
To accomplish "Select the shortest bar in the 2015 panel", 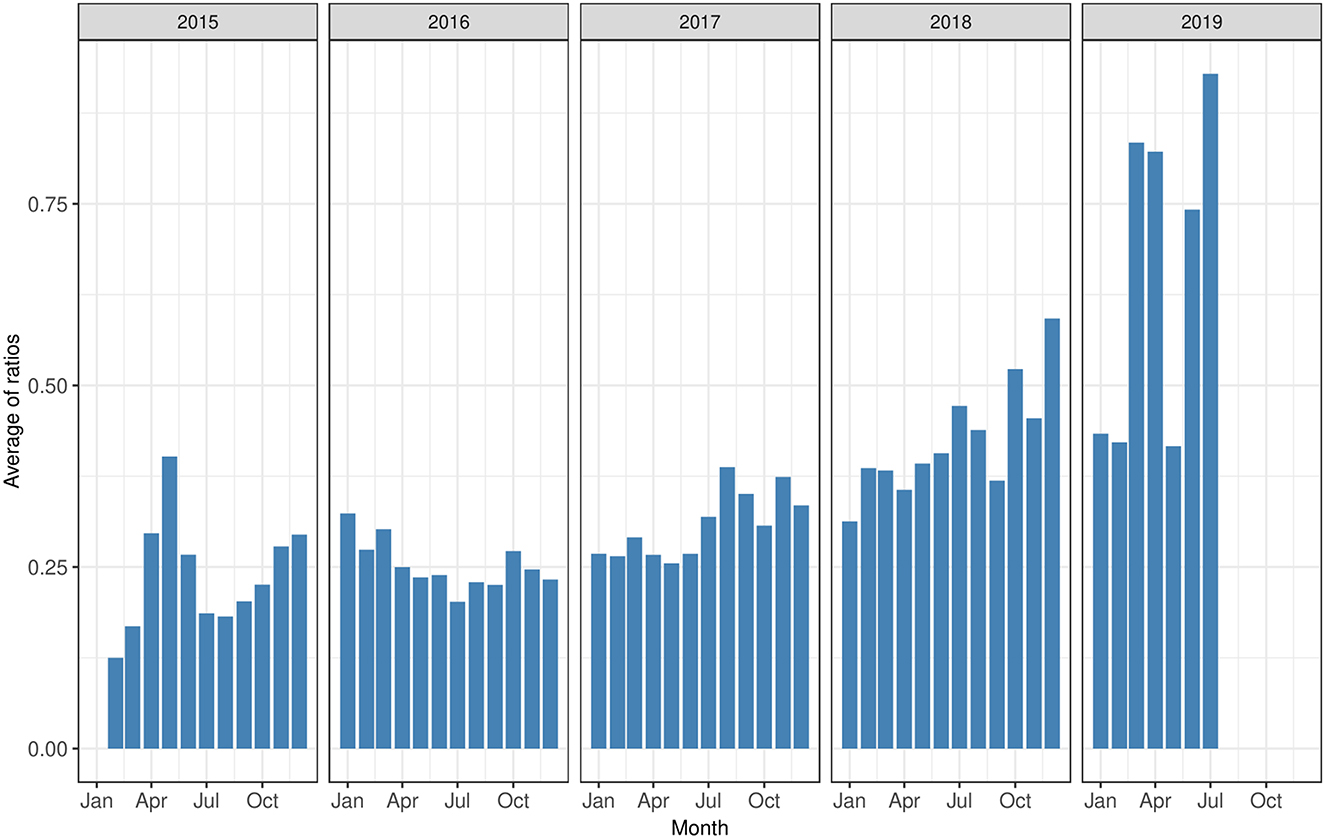I will [x=115, y=703].
